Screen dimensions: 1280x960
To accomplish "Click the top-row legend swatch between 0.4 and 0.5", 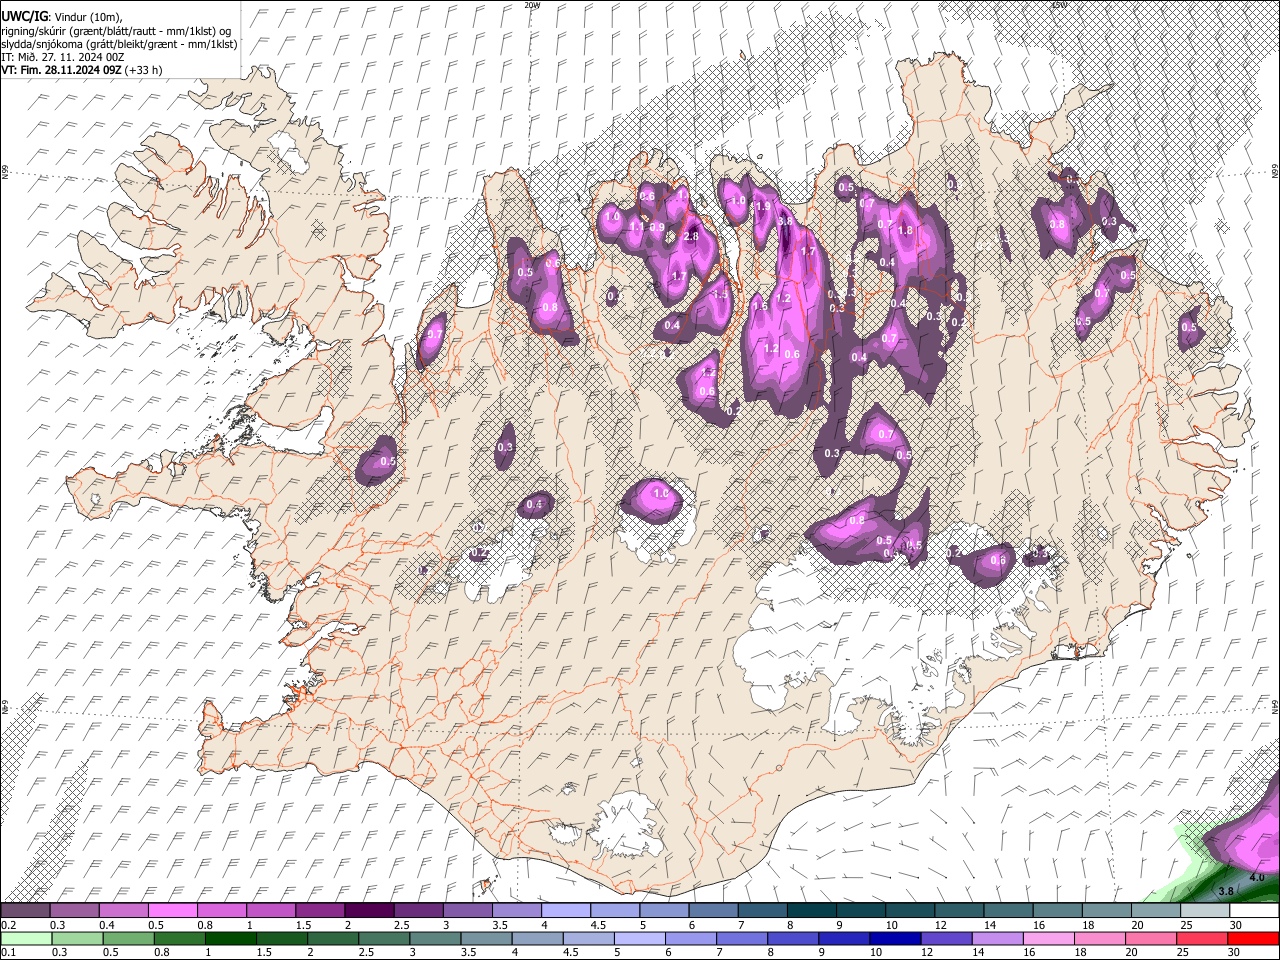I will coord(123,910).
